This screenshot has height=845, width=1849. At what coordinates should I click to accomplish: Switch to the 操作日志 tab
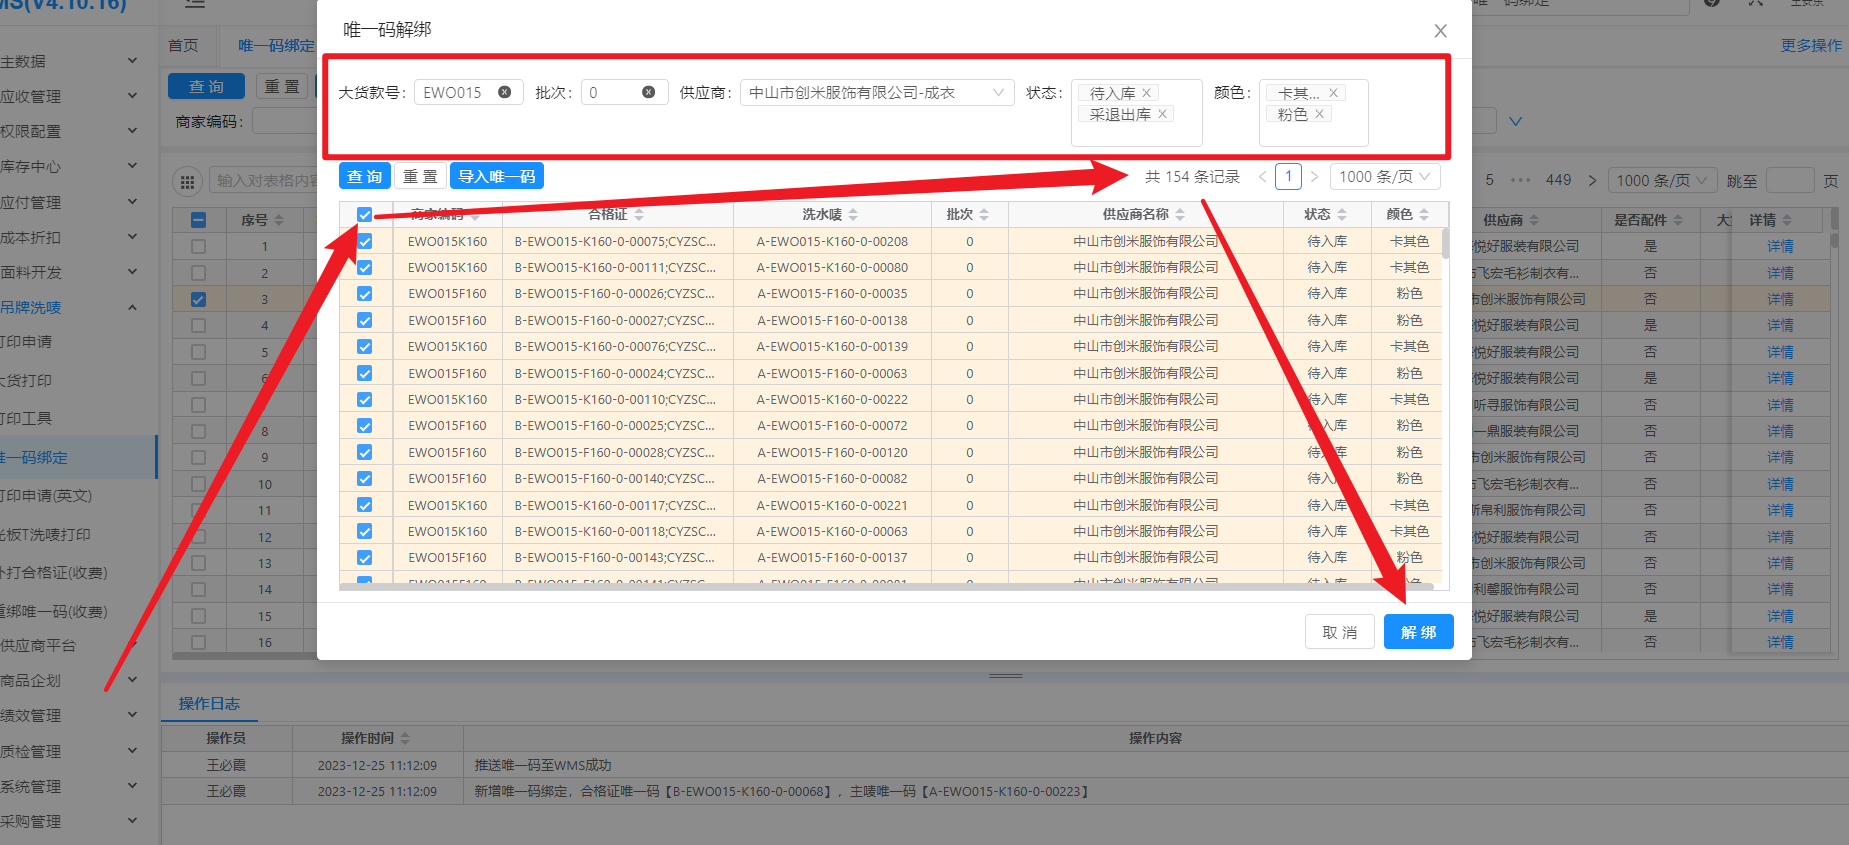[209, 704]
